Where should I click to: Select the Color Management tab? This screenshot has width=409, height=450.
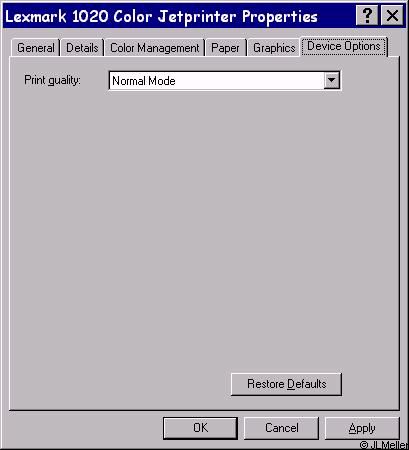click(155, 48)
